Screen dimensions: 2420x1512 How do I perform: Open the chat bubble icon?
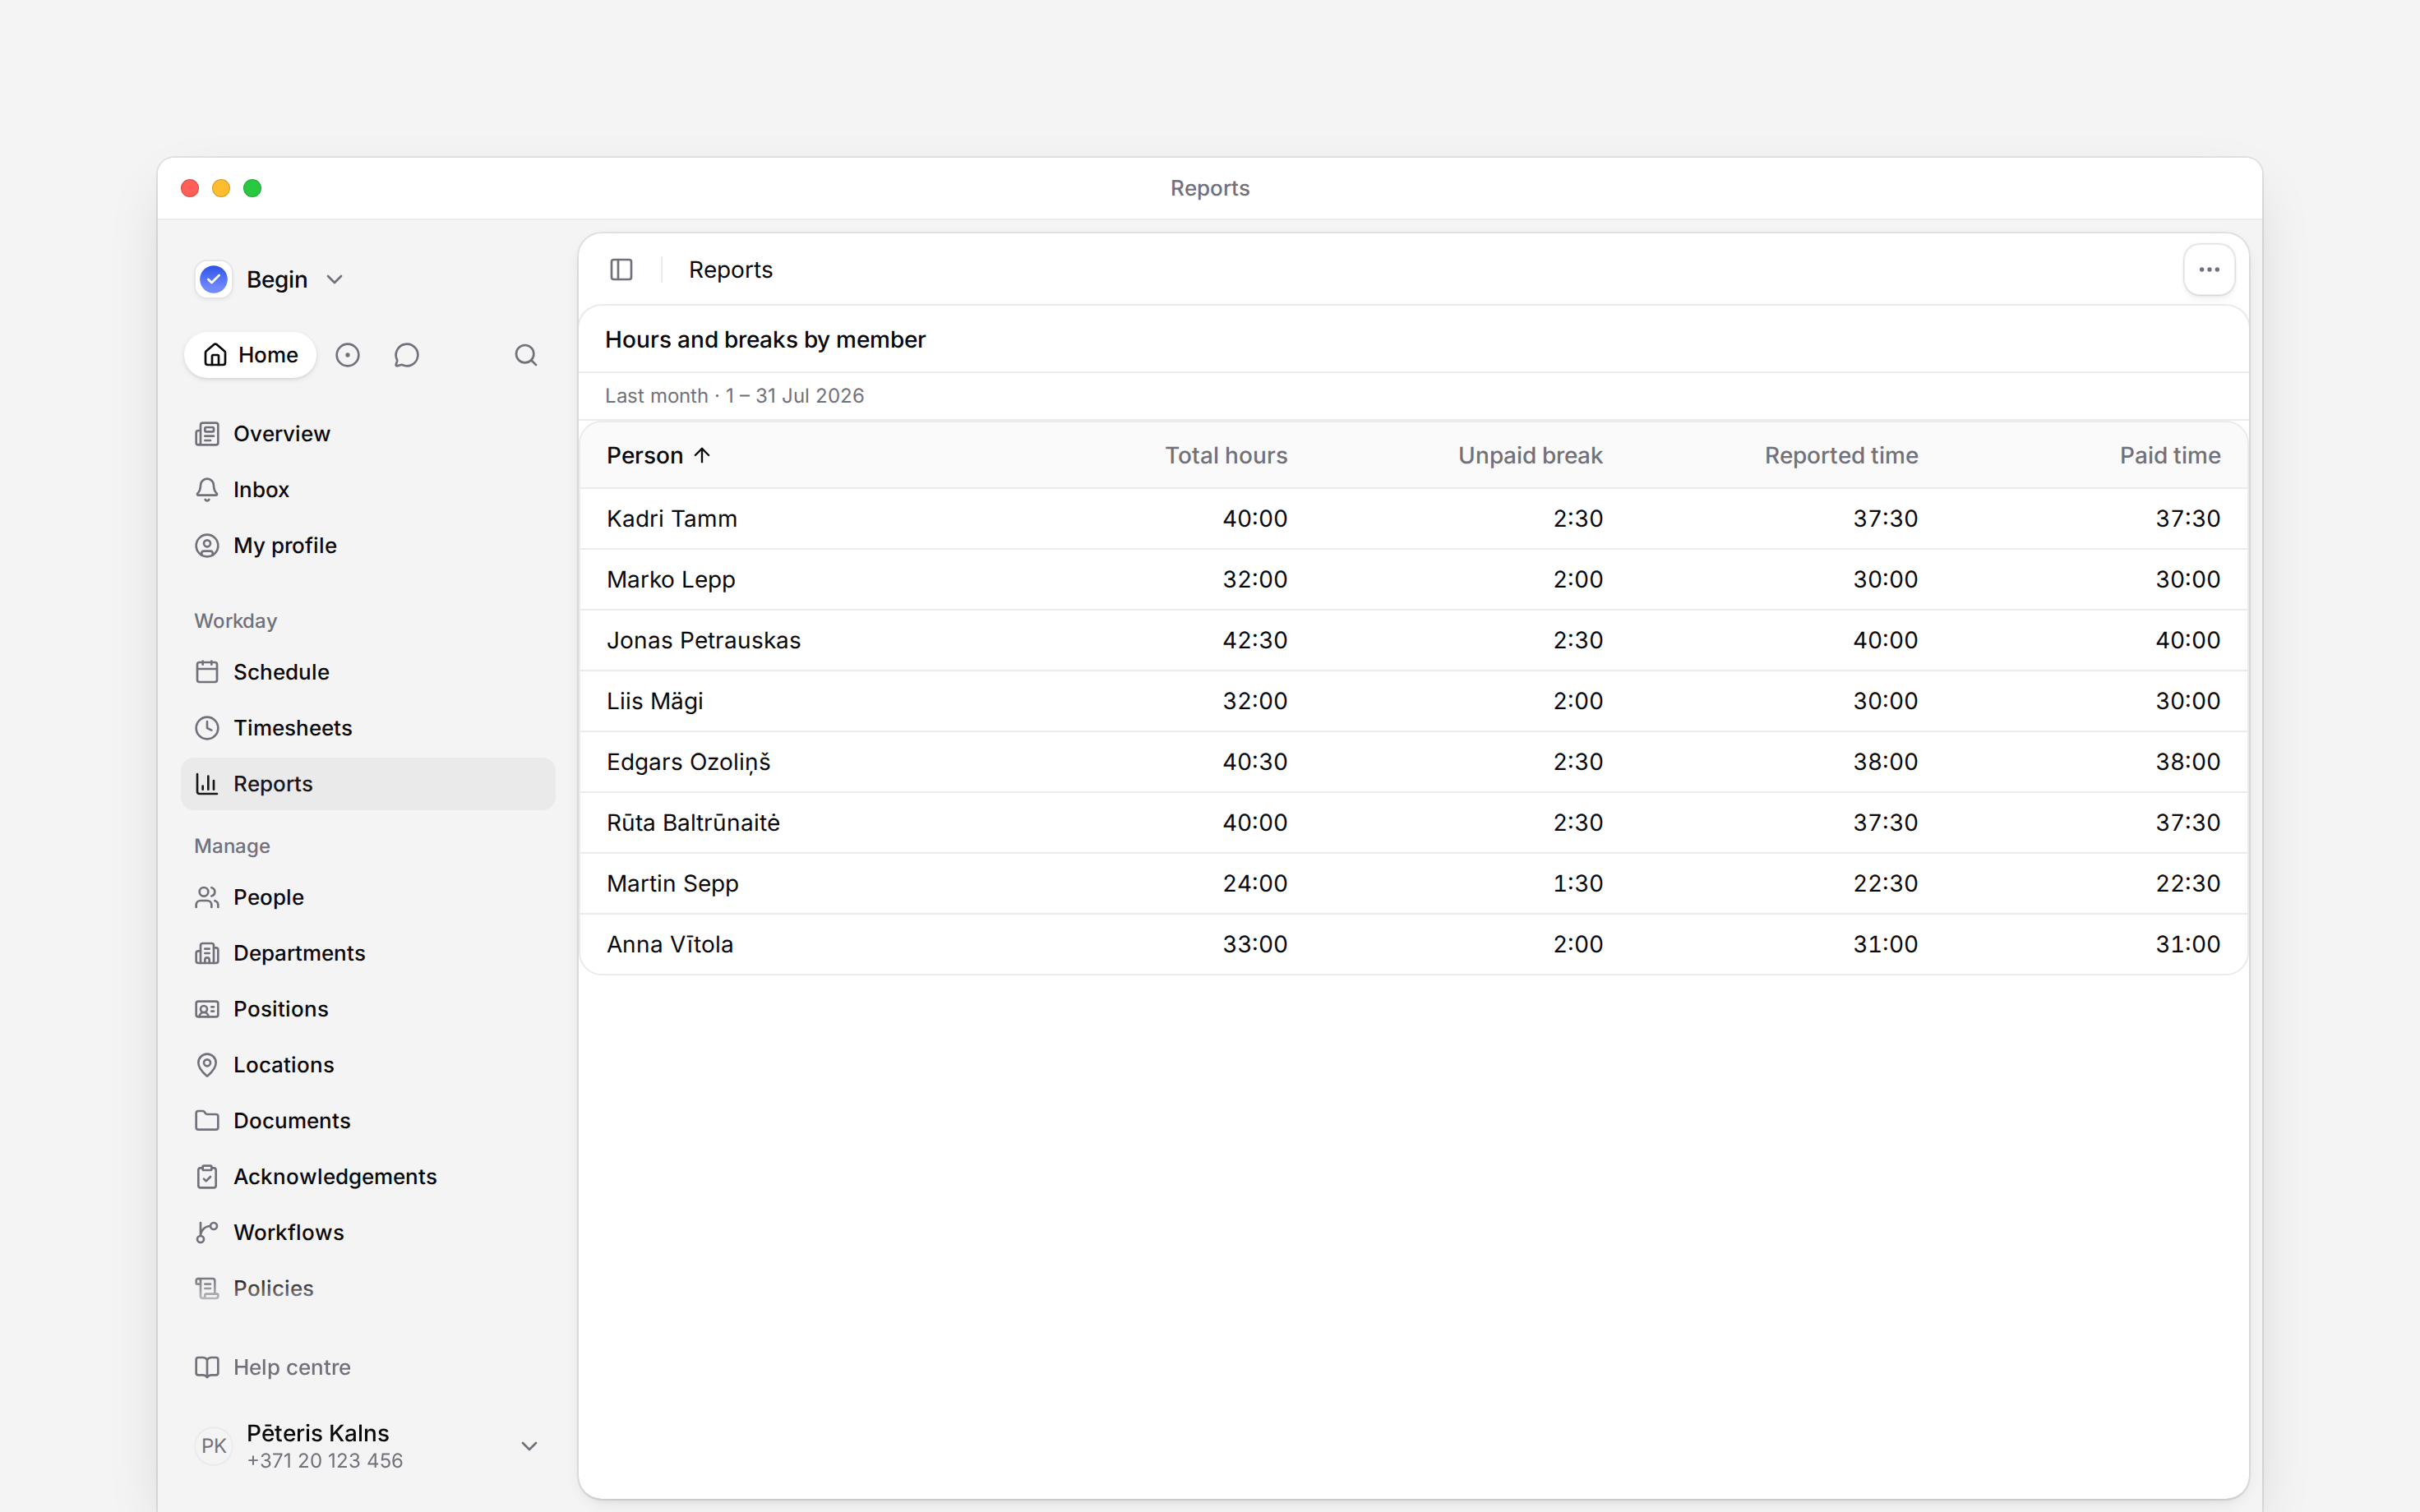(406, 355)
